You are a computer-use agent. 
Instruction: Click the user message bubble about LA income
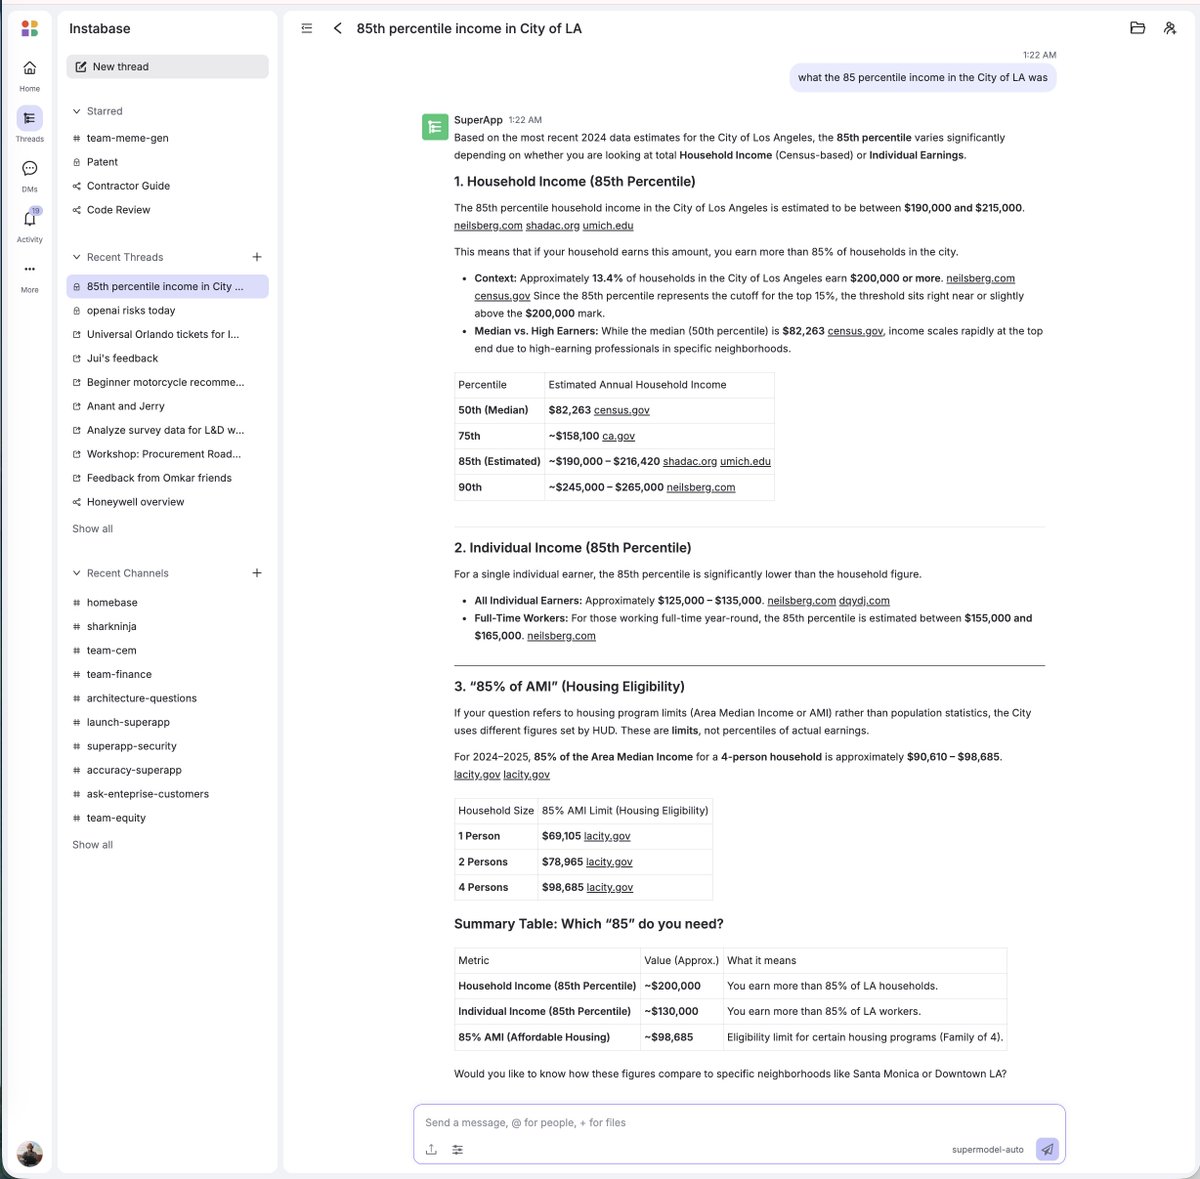click(x=923, y=77)
